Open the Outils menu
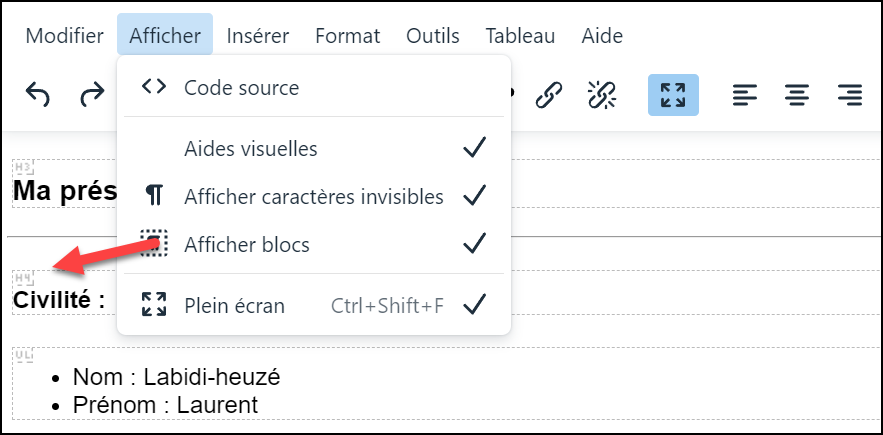This screenshot has height=435, width=883. tap(432, 36)
